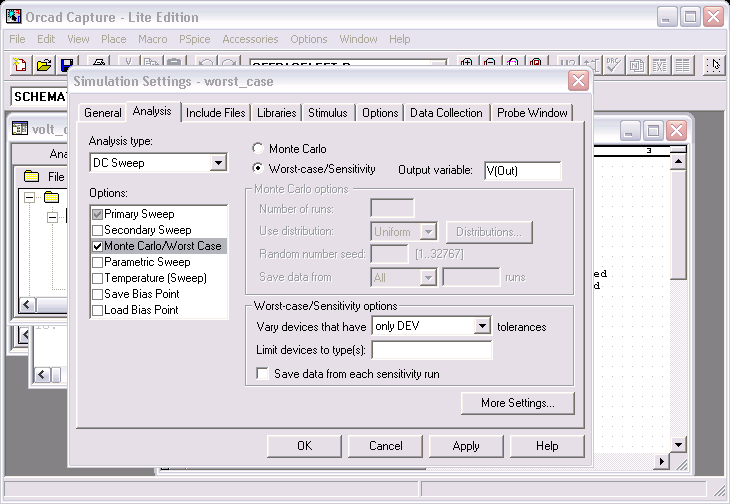Open the PSpice menu
Image resolution: width=730 pixels, height=504 pixels.
pos(195,39)
